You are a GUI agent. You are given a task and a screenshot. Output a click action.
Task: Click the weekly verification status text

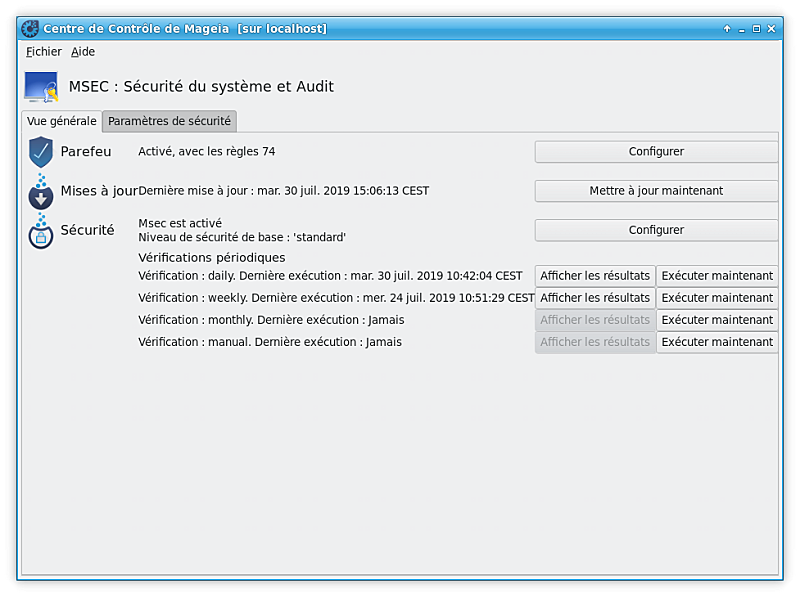(x=336, y=298)
